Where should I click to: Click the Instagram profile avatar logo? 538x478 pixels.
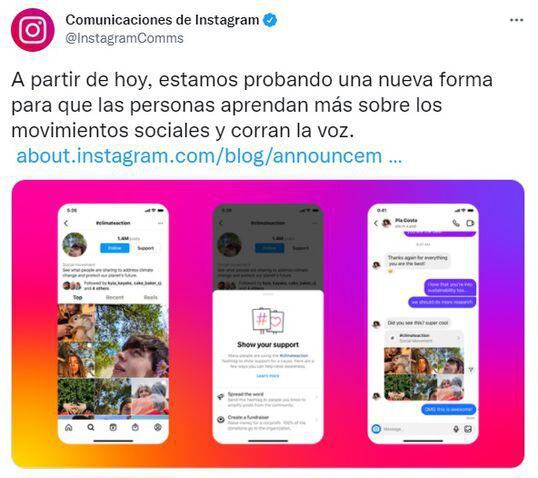tap(33, 30)
